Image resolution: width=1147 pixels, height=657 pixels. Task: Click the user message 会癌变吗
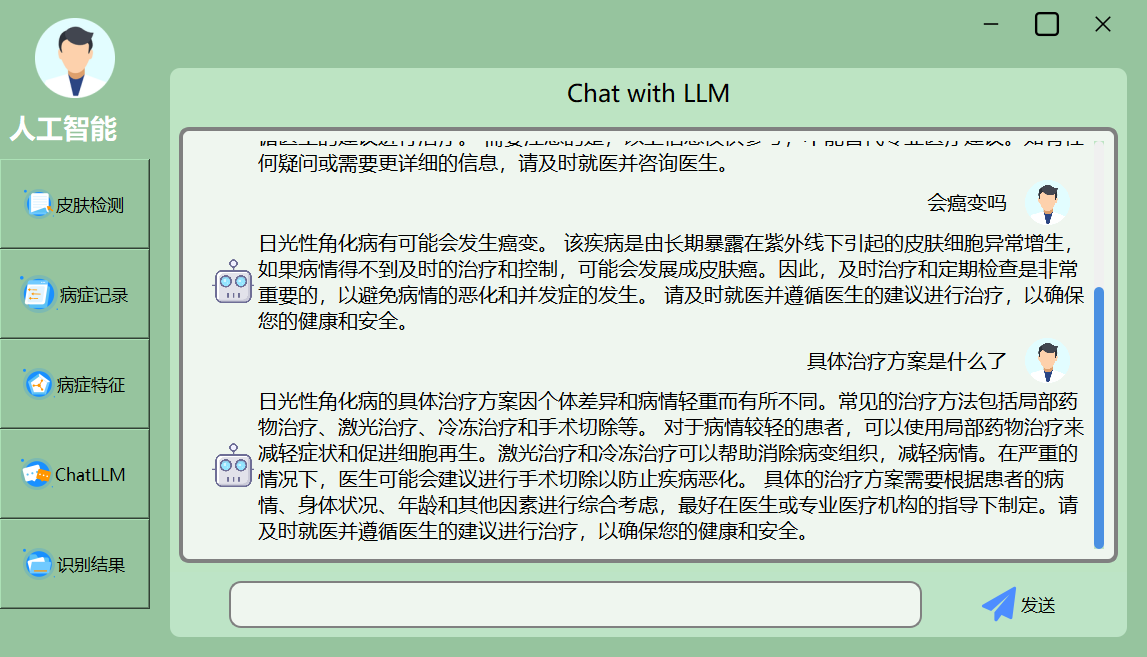966,203
